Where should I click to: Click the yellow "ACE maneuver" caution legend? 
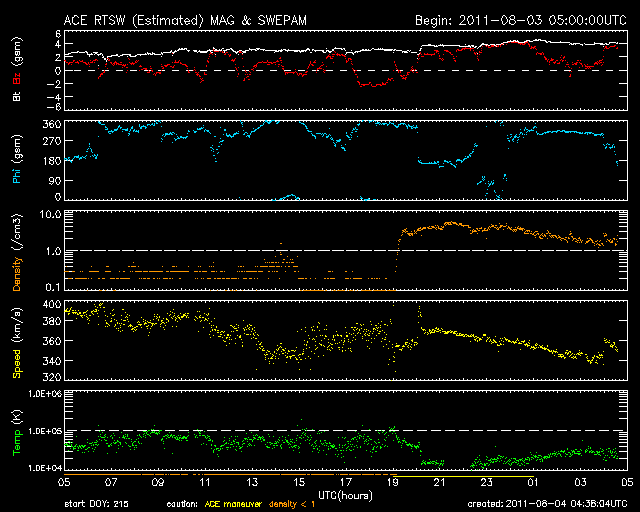[233, 504]
